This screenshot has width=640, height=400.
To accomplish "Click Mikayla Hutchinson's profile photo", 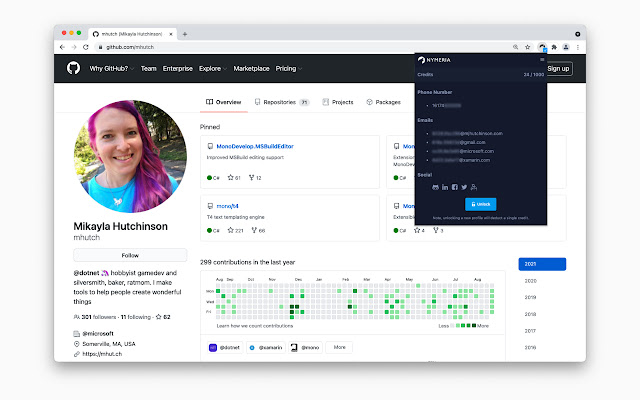I will tap(130, 156).
